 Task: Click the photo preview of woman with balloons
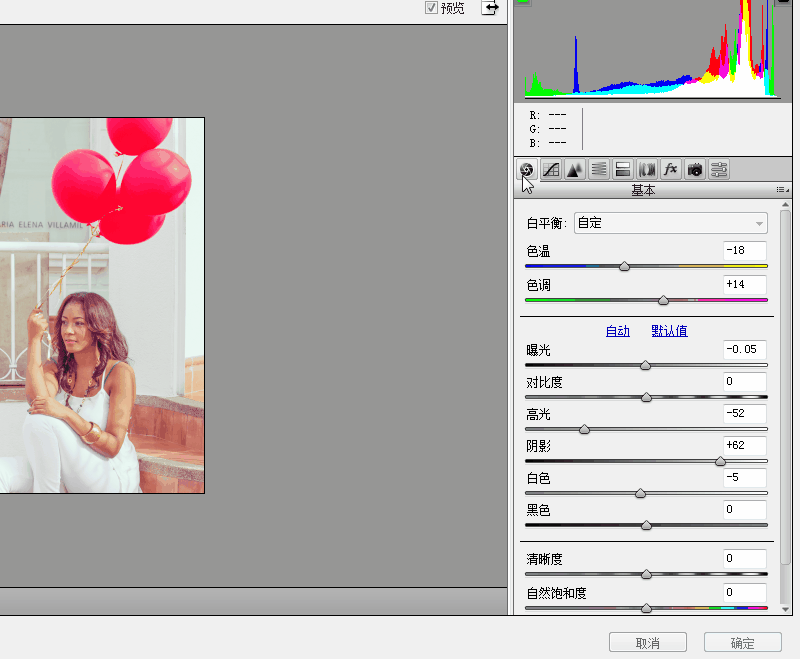coord(102,306)
